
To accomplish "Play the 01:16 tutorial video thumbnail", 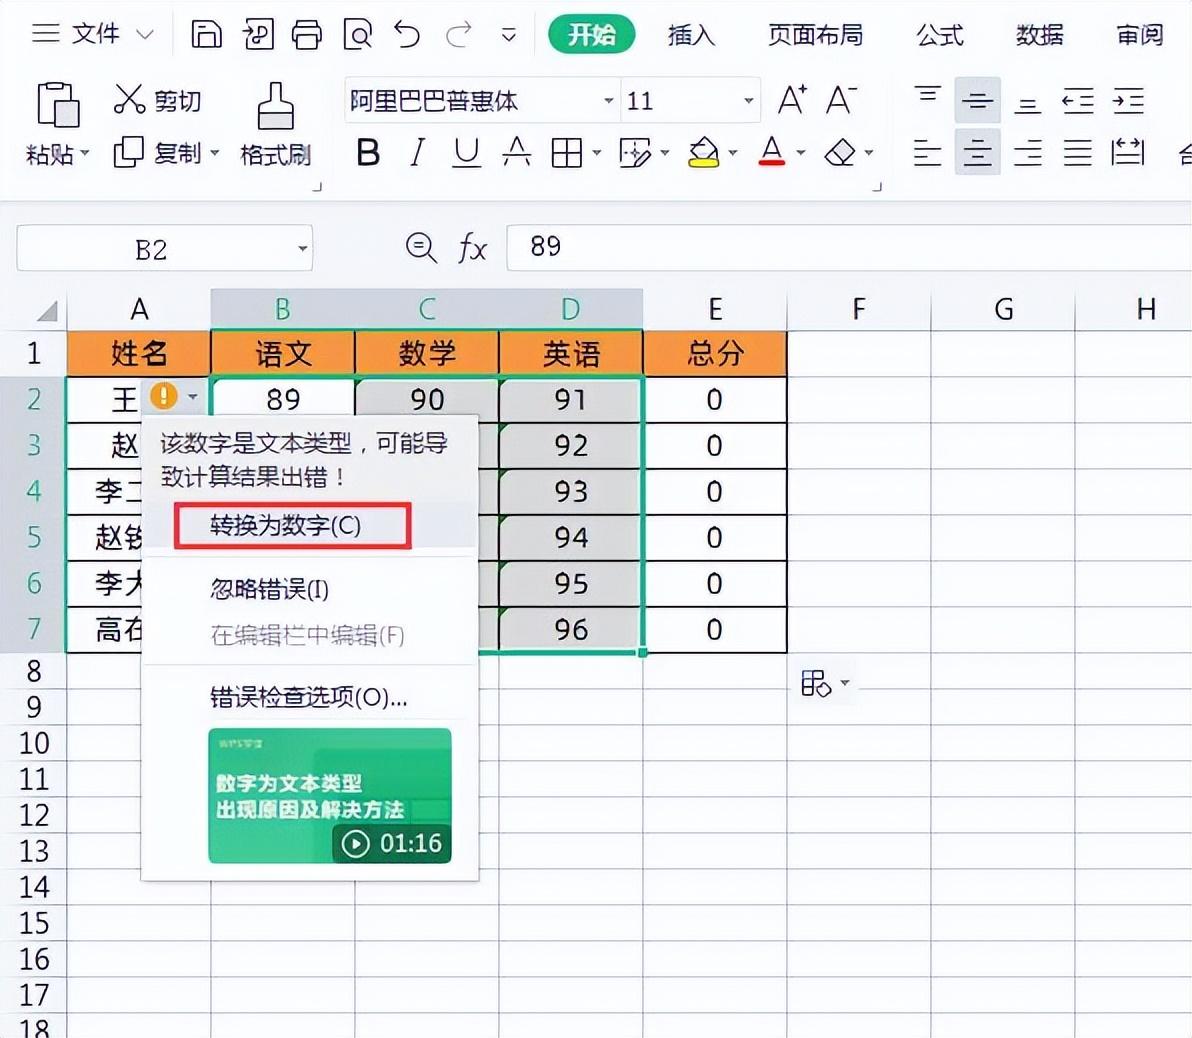I will (330, 795).
